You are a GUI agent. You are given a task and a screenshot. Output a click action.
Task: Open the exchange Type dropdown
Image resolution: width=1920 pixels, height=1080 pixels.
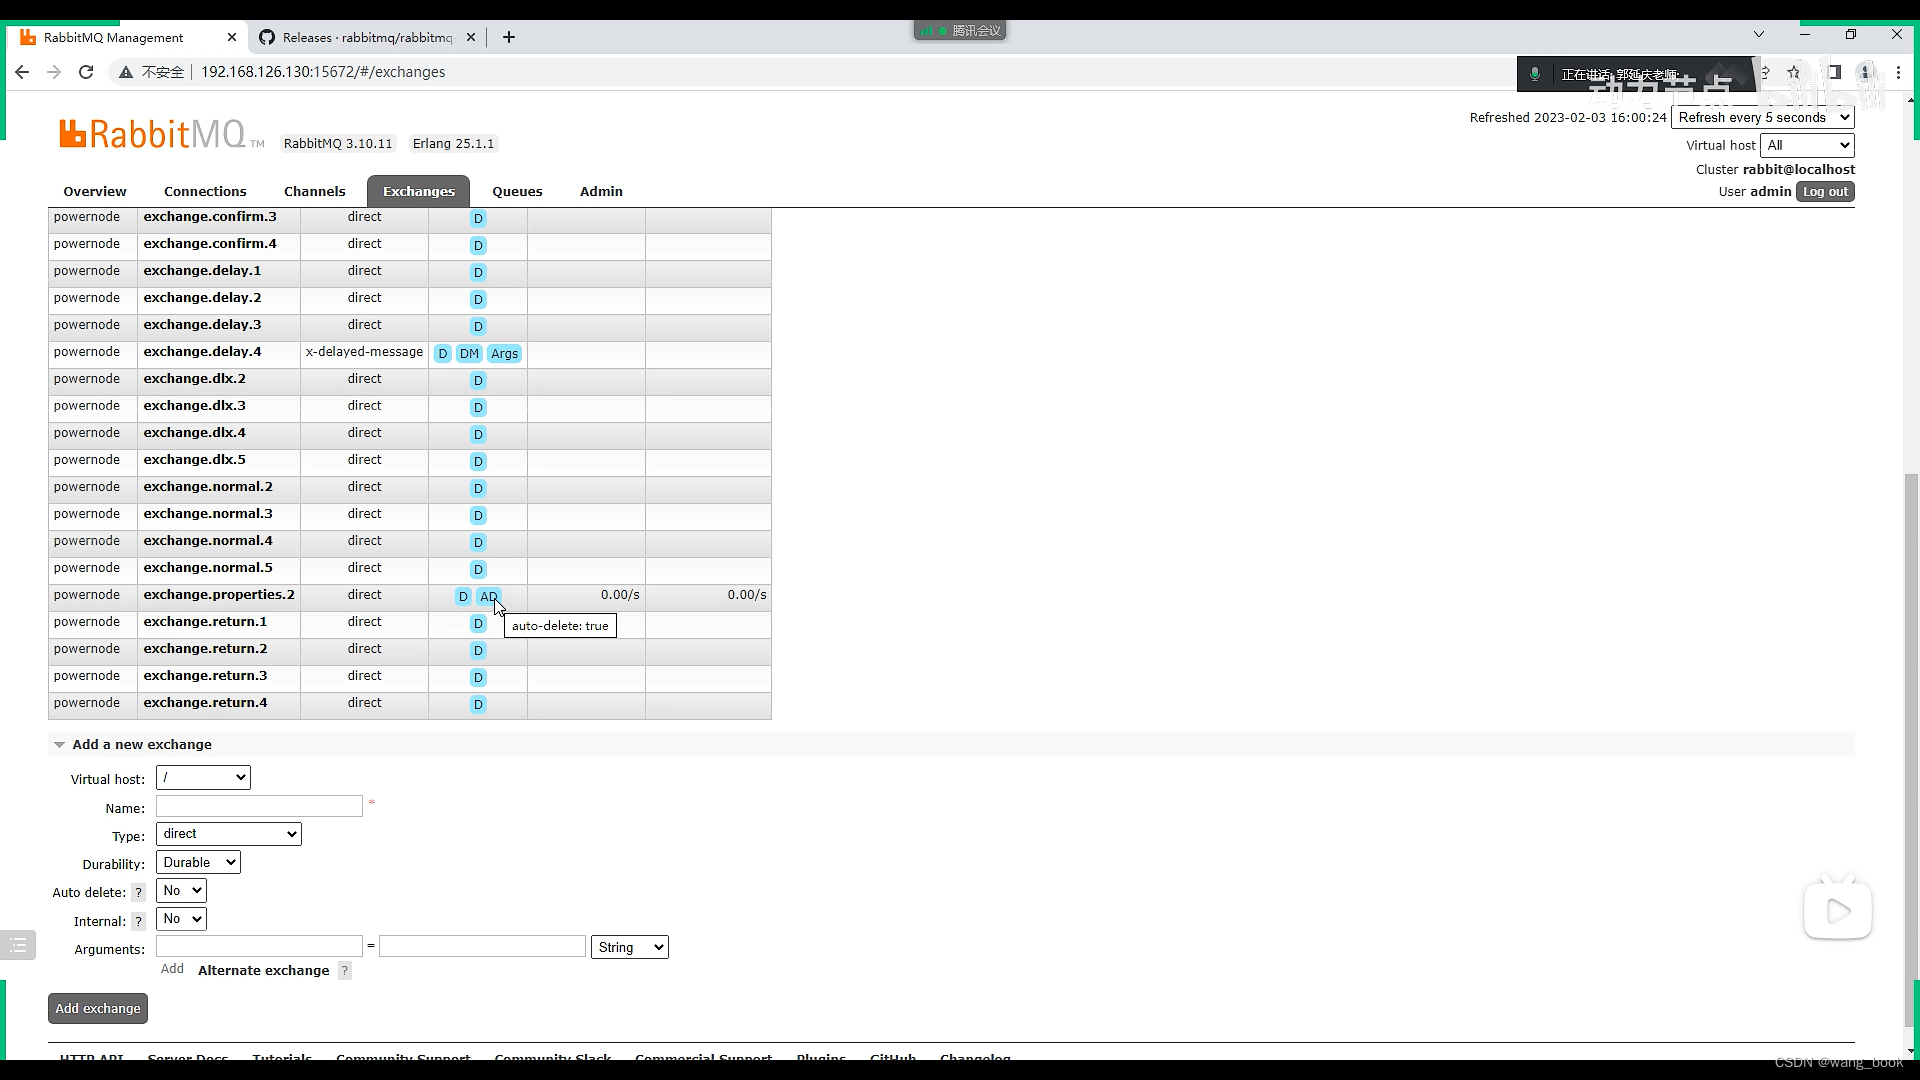pos(228,834)
